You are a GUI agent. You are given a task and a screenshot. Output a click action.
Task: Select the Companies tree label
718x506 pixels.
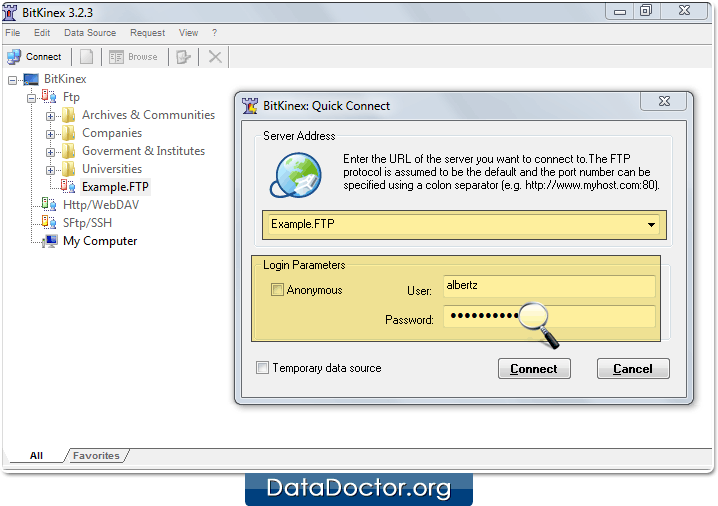point(112,133)
